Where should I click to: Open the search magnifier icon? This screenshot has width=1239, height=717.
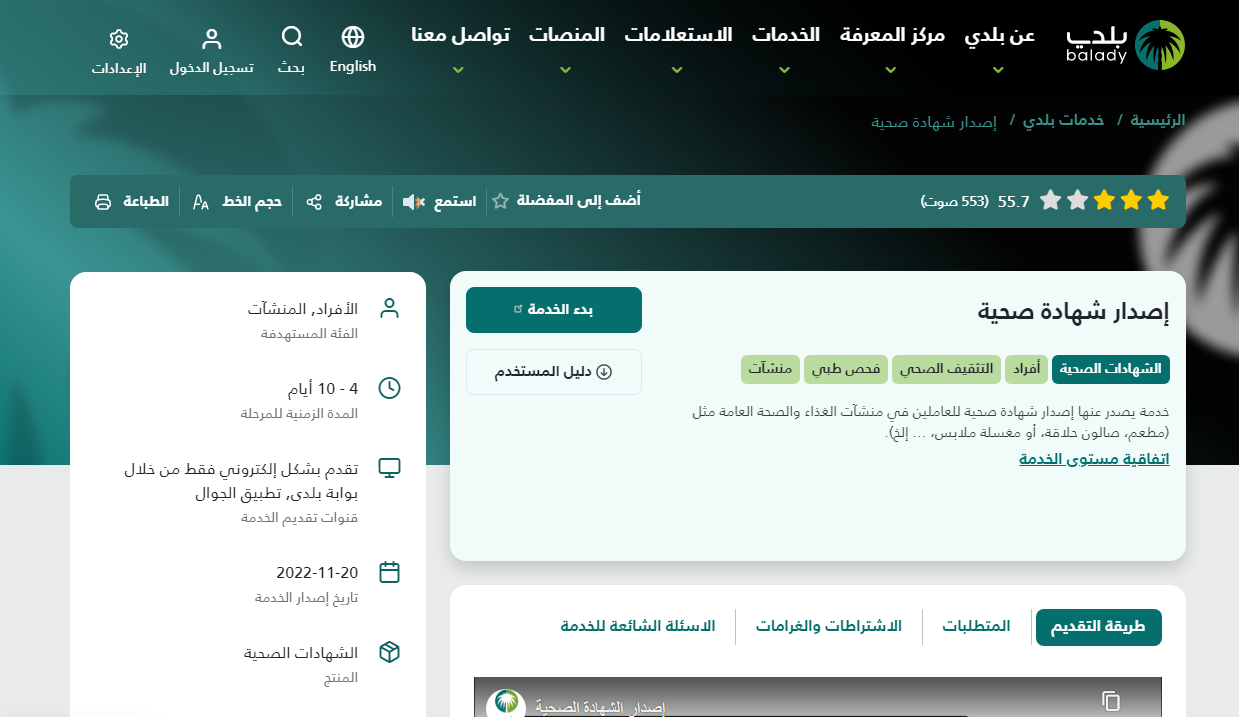[291, 38]
